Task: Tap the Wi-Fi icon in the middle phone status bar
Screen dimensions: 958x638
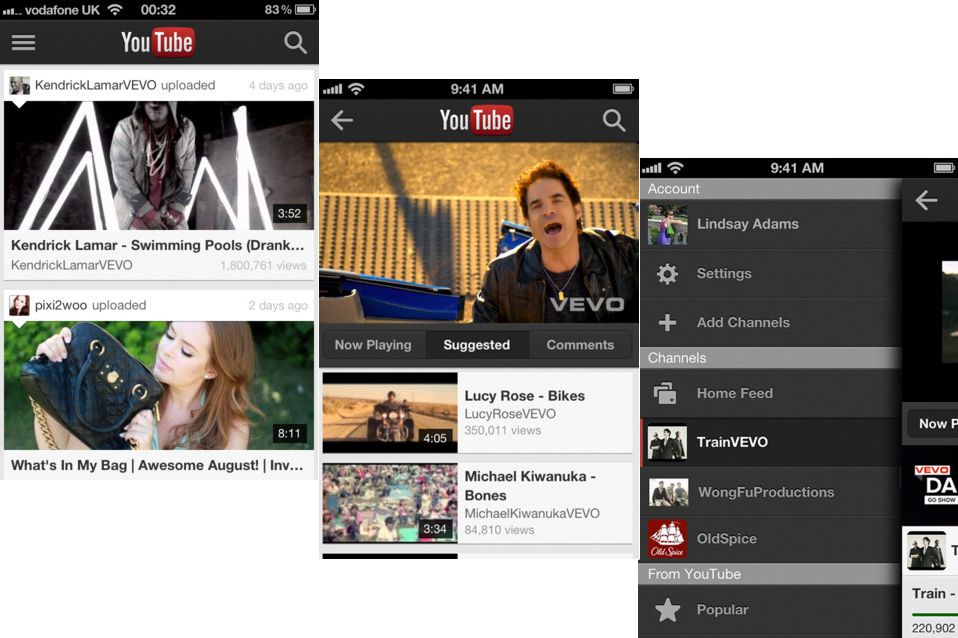Action: (356, 89)
